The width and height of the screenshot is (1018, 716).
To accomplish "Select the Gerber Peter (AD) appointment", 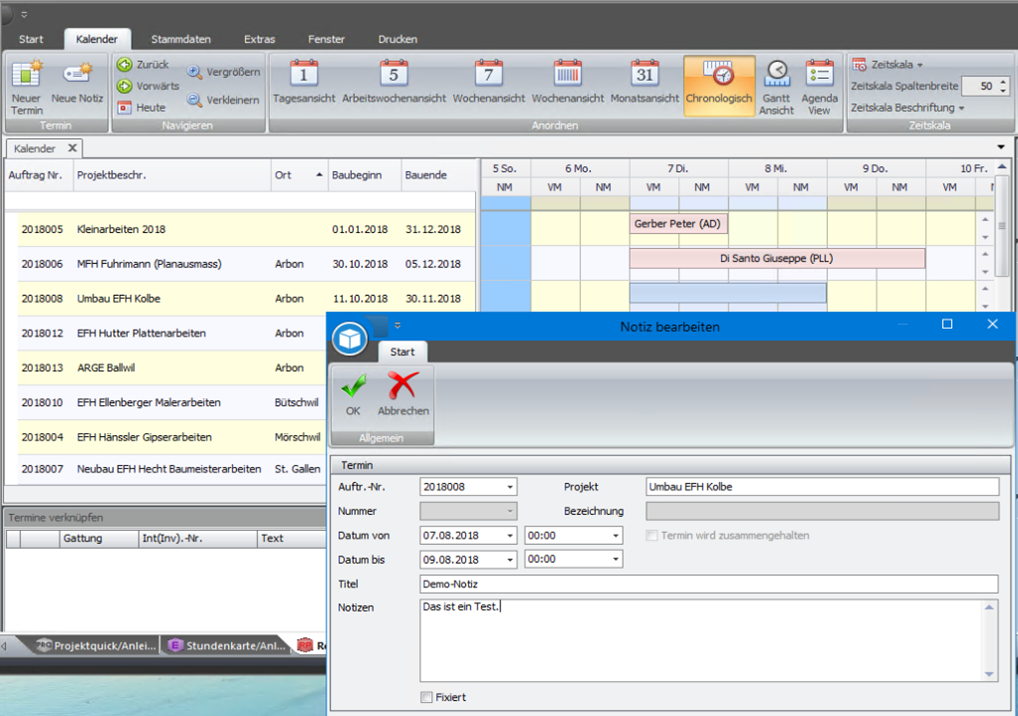I will [x=678, y=224].
